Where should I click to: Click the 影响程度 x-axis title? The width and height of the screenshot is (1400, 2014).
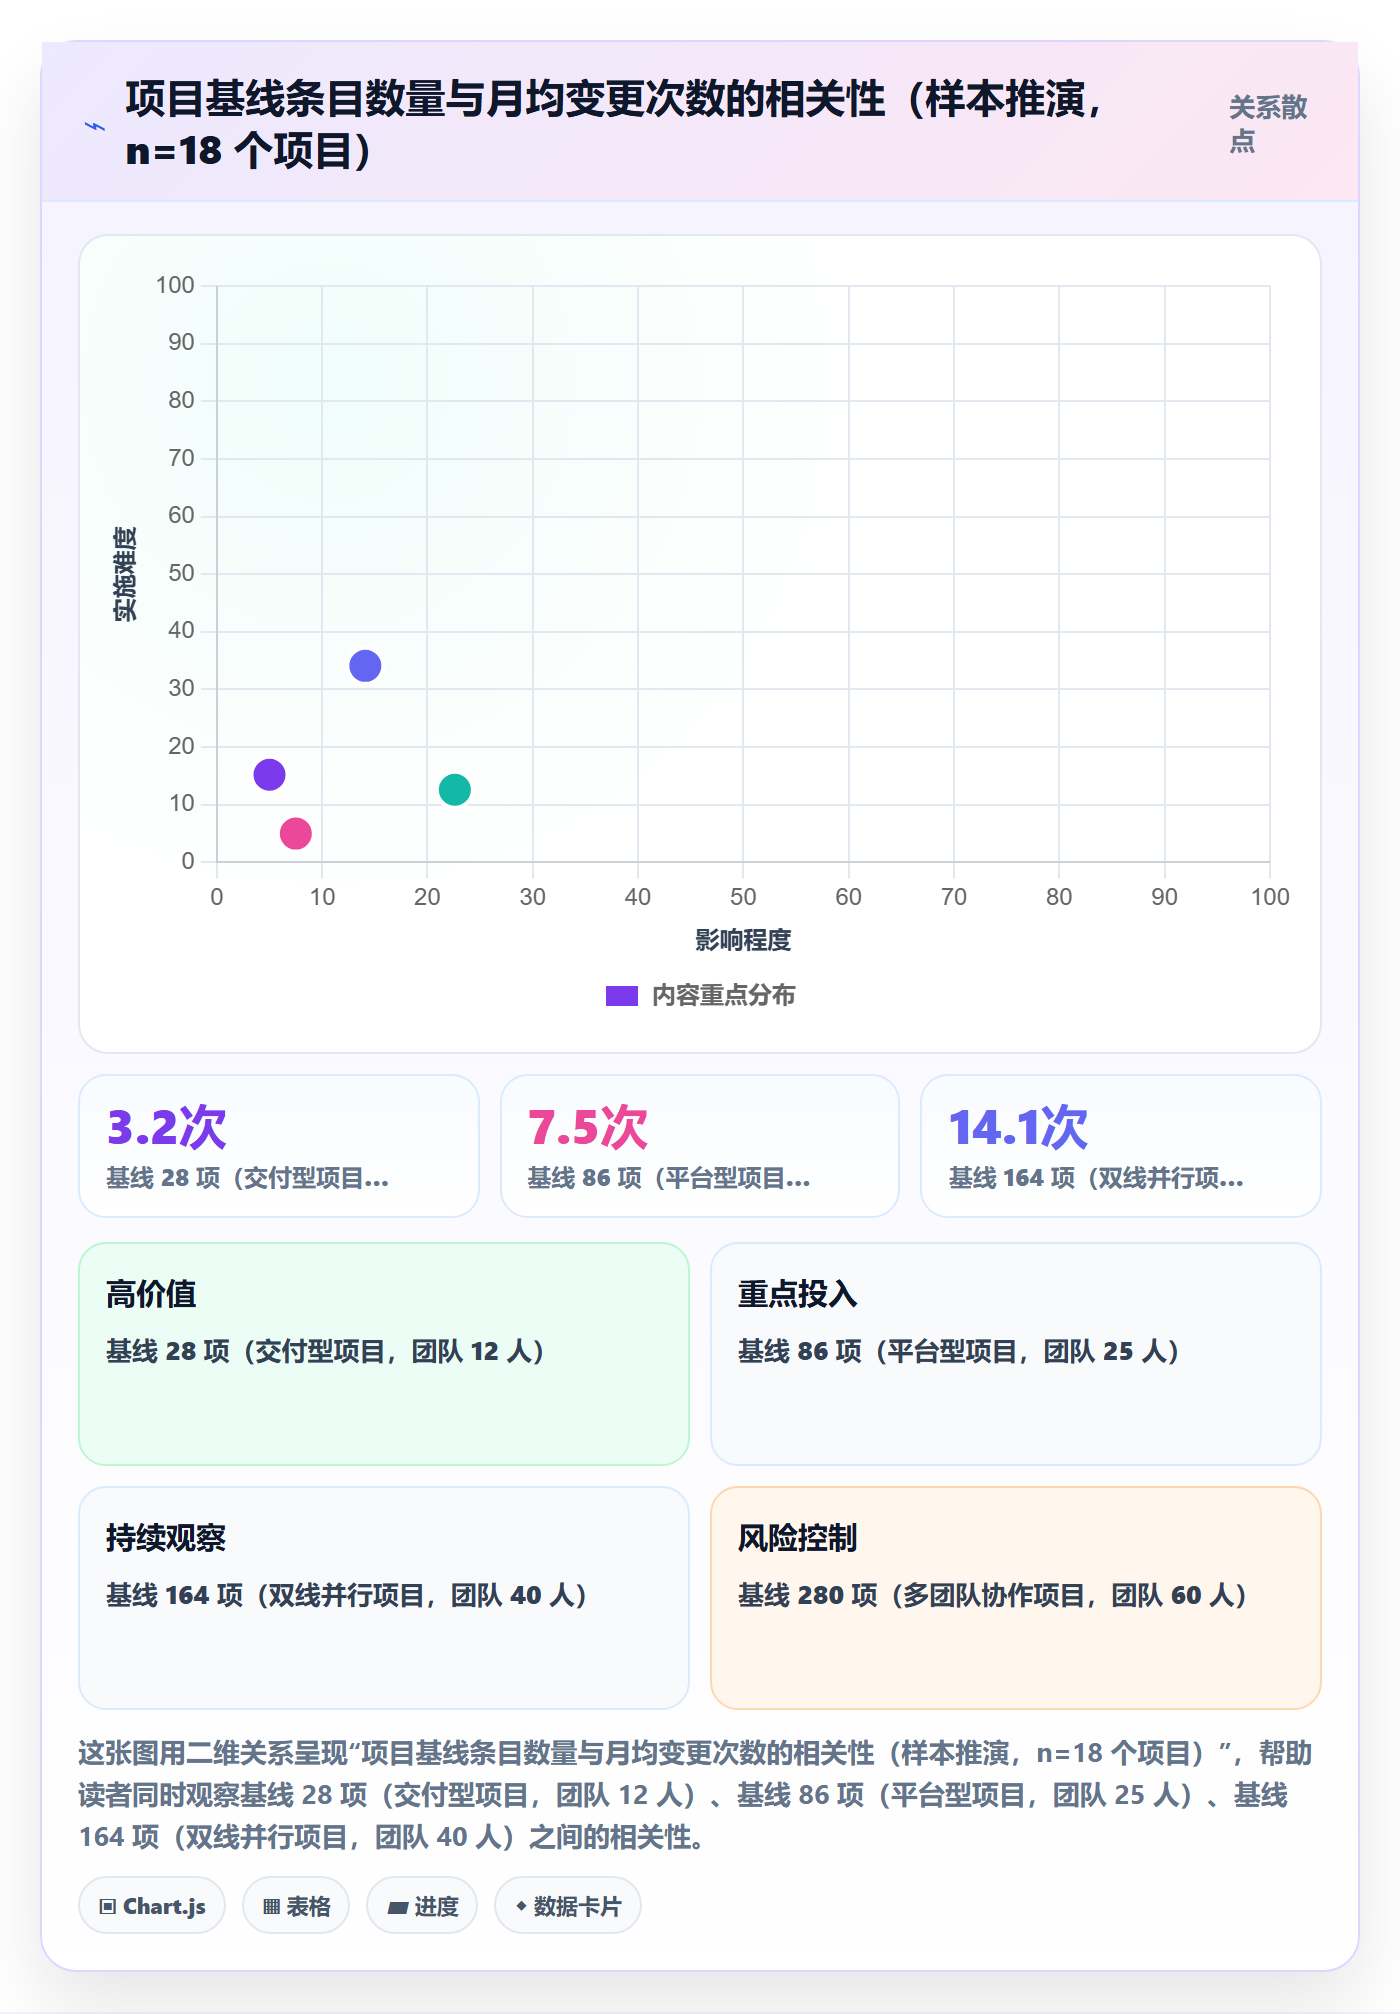[743, 940]
